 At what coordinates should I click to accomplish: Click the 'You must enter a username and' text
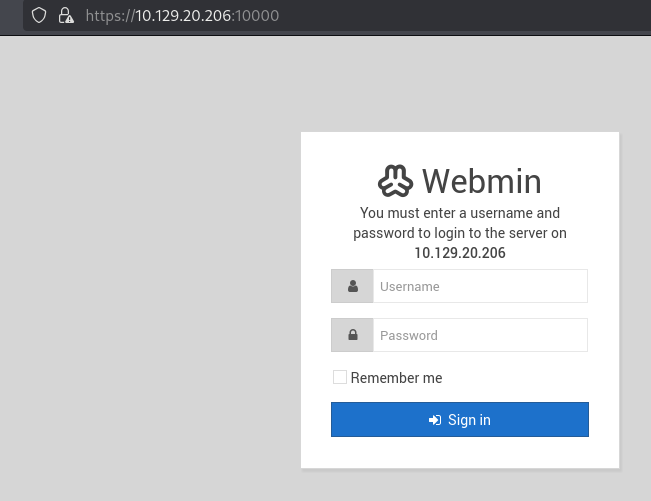click(x=460, y=213)
